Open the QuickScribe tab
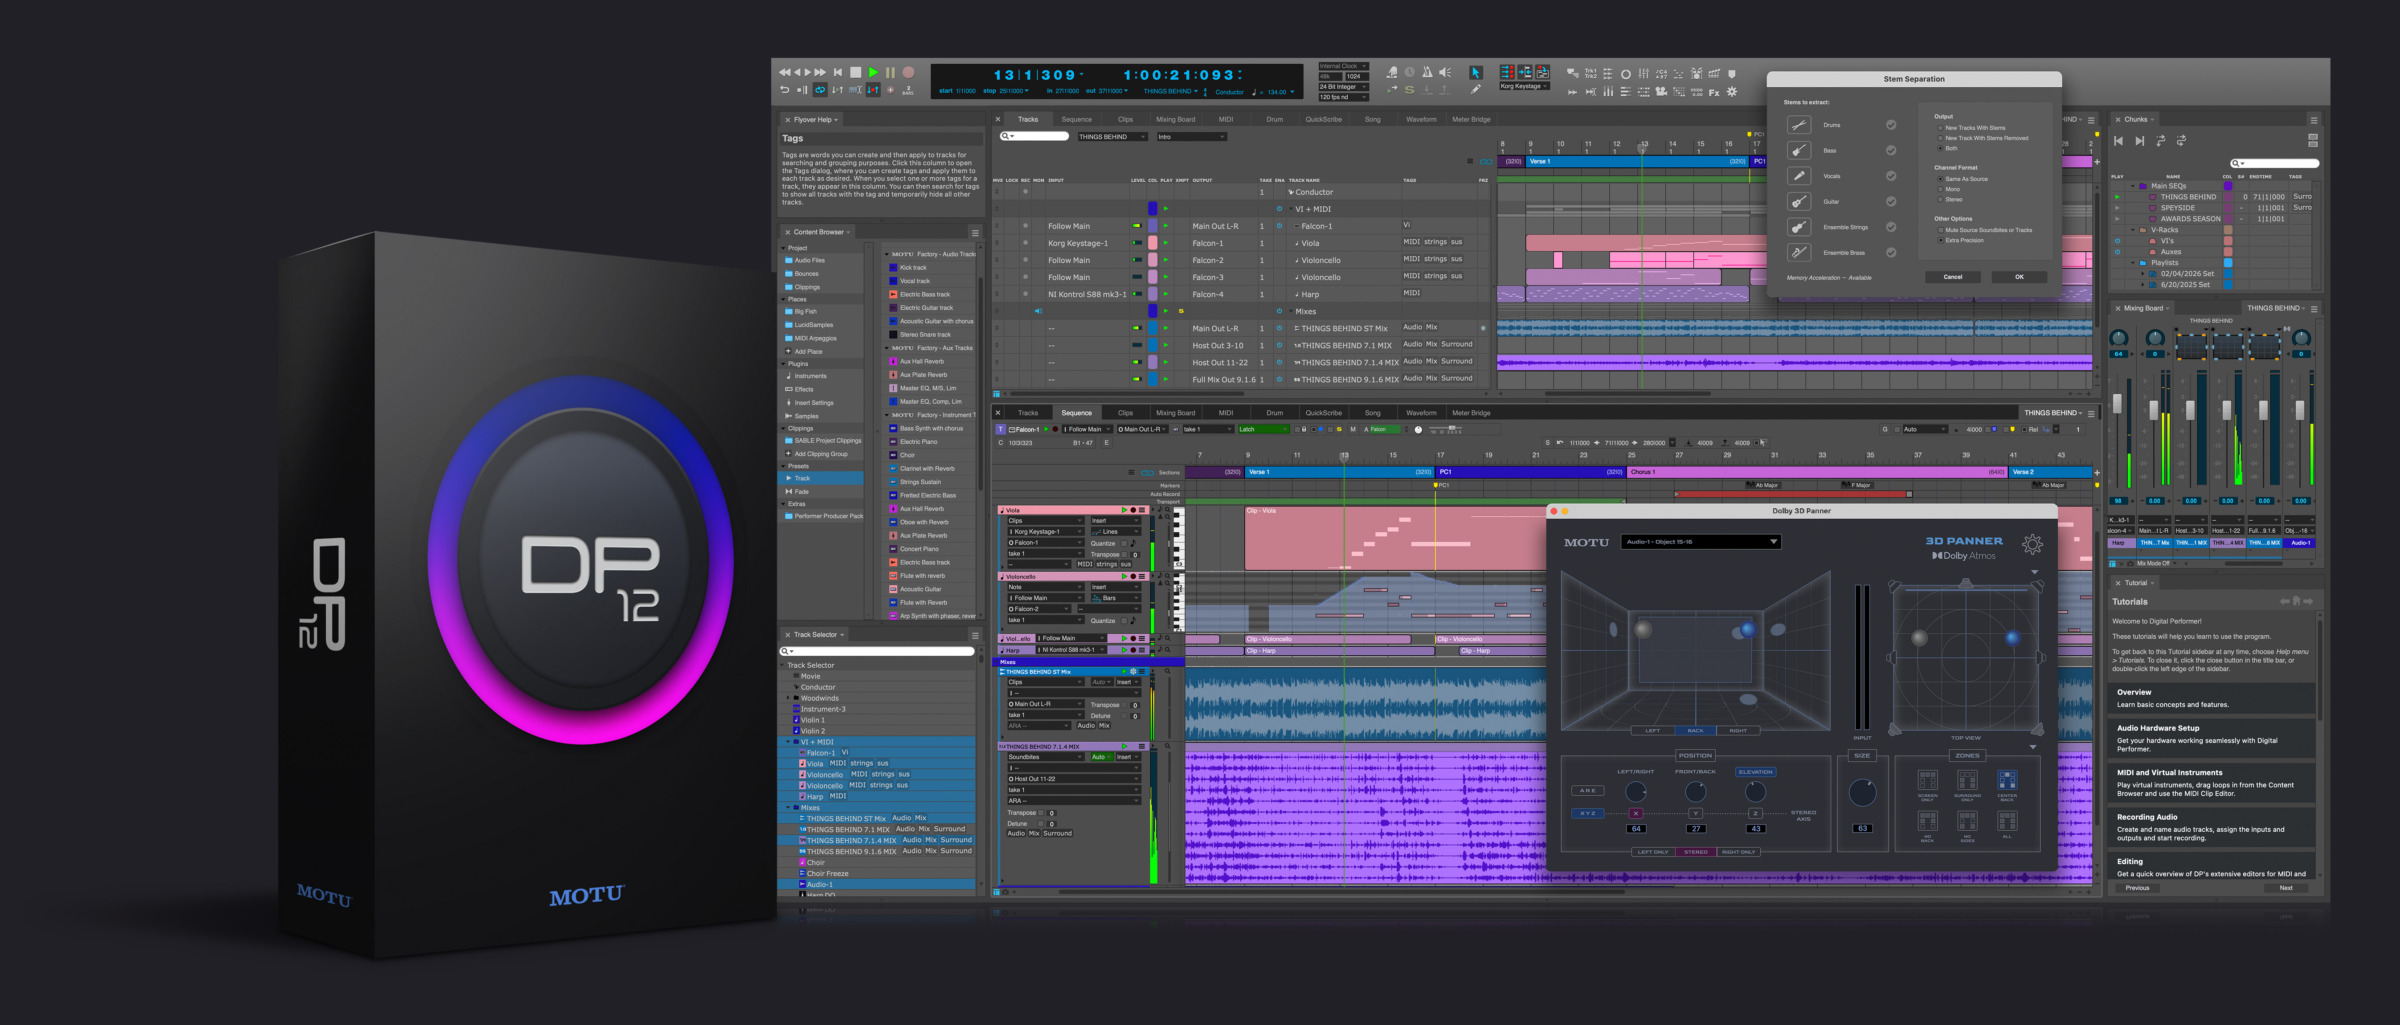 tap(1323, 119)
